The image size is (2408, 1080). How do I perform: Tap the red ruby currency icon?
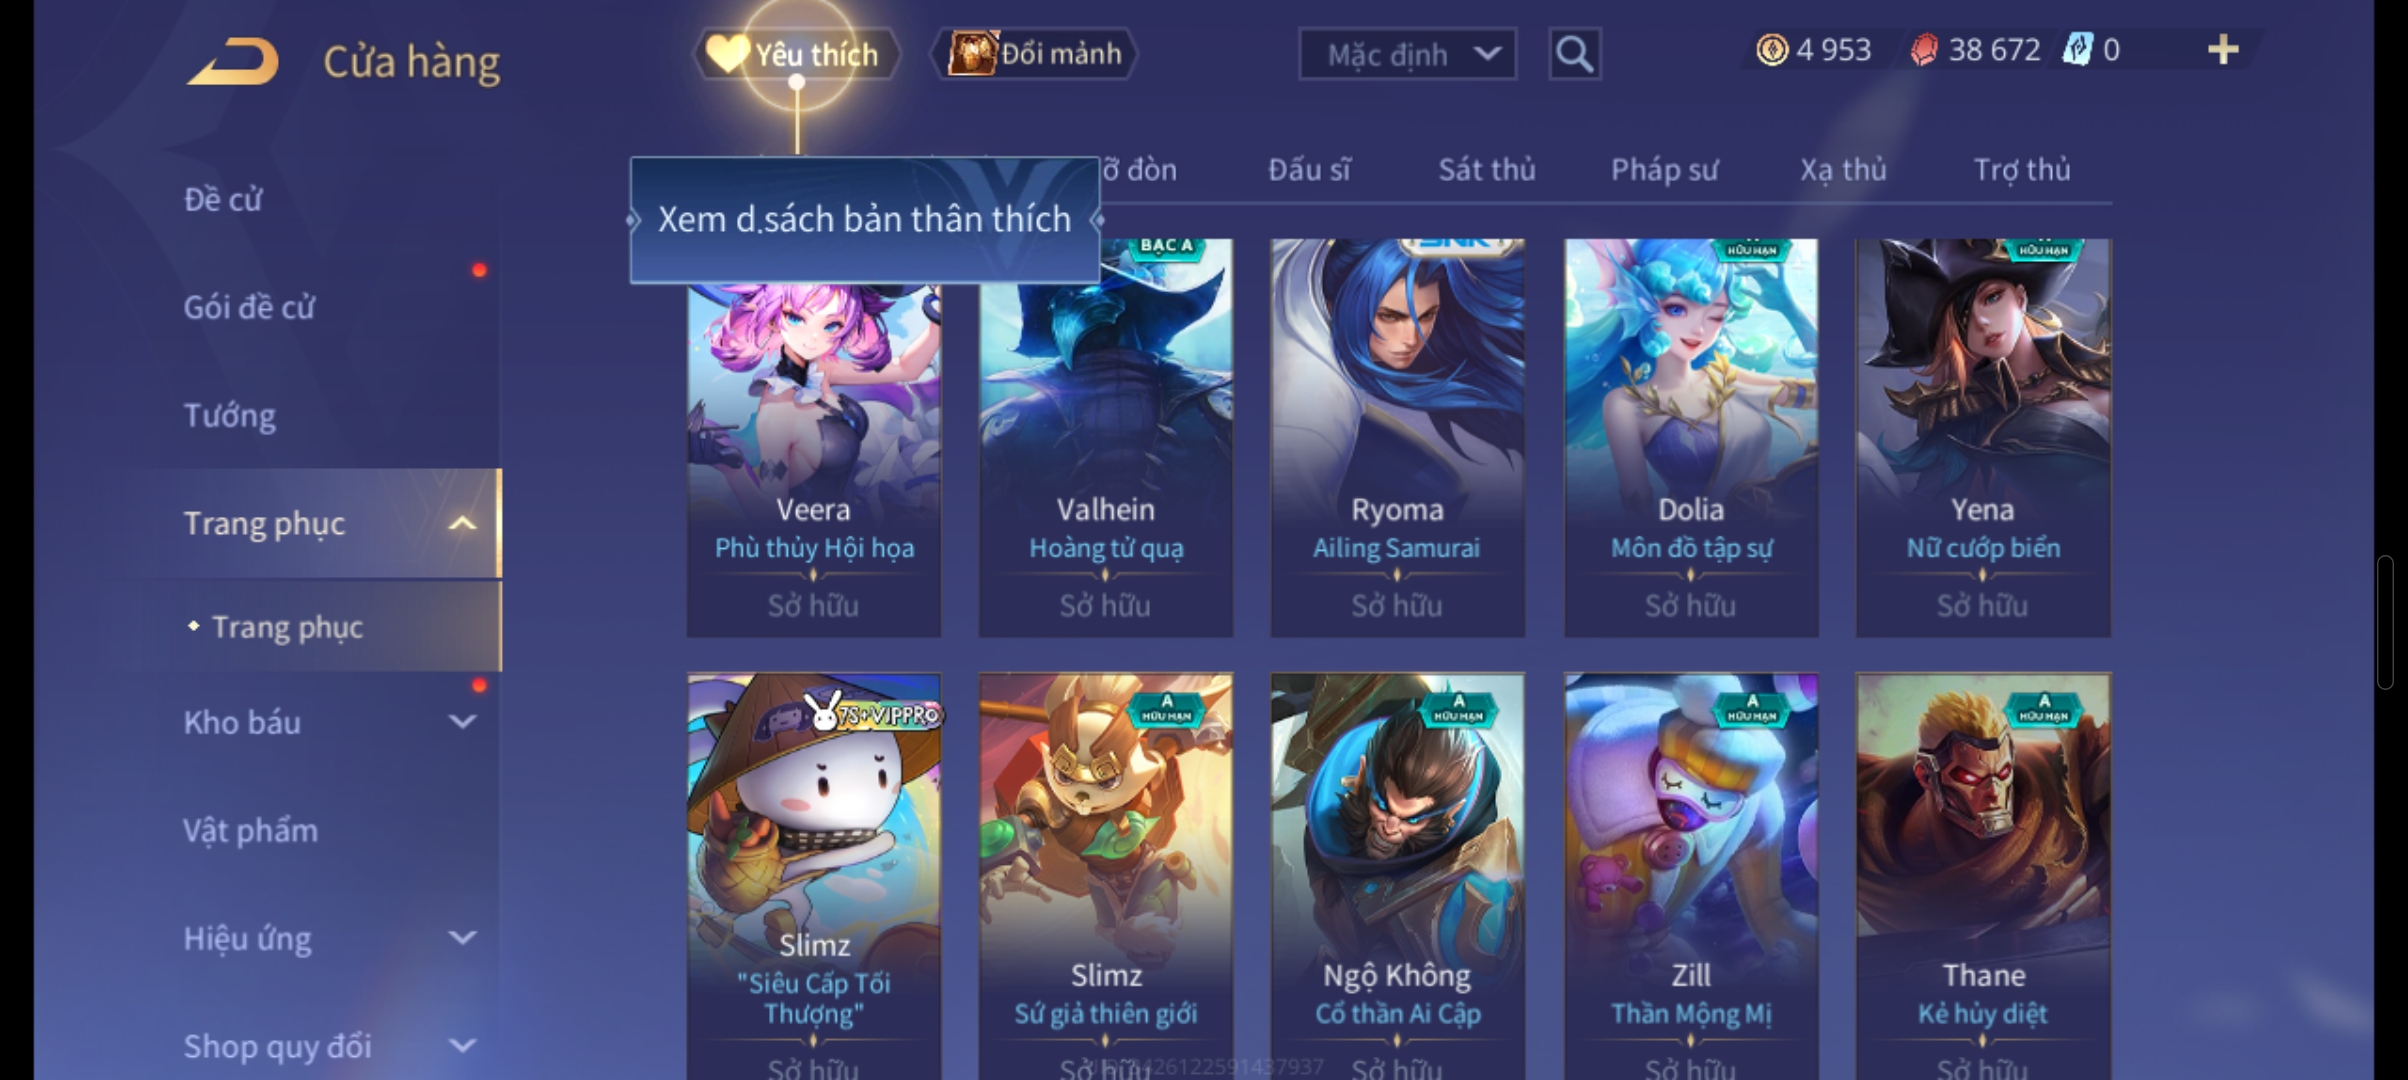(1923, 50)
